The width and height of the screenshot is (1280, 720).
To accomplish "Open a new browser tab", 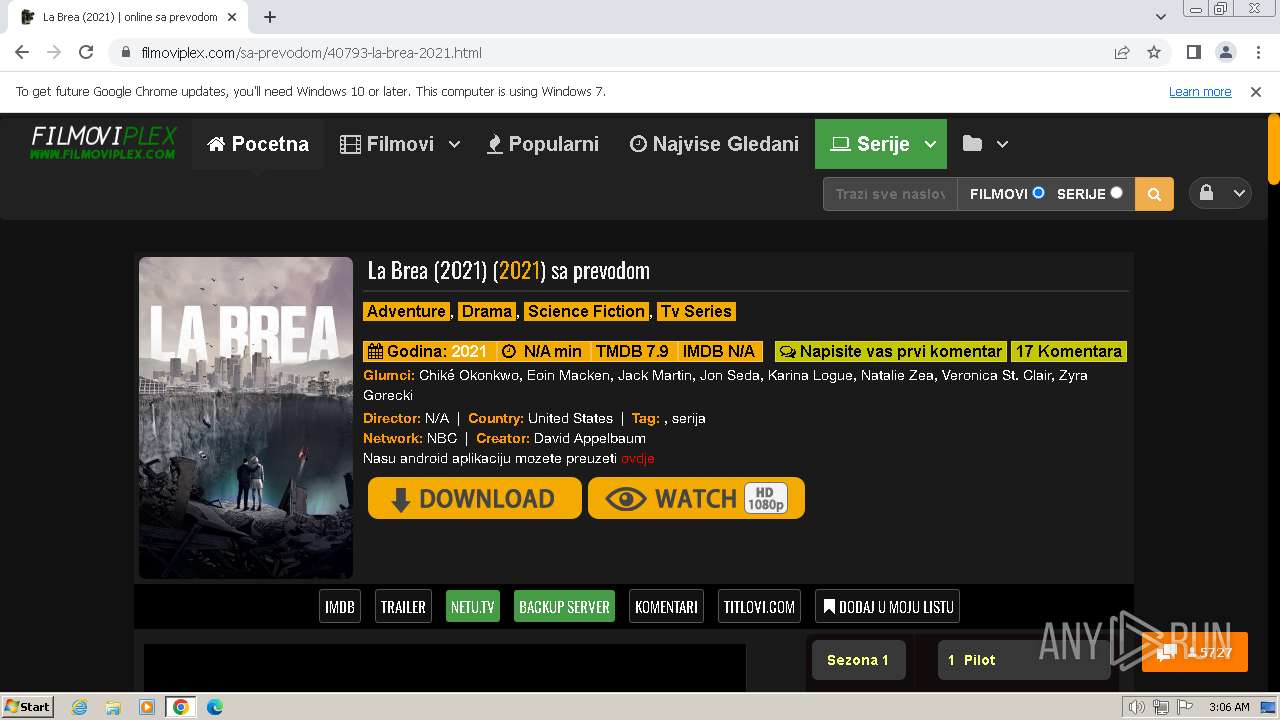I will pos(270,17).
